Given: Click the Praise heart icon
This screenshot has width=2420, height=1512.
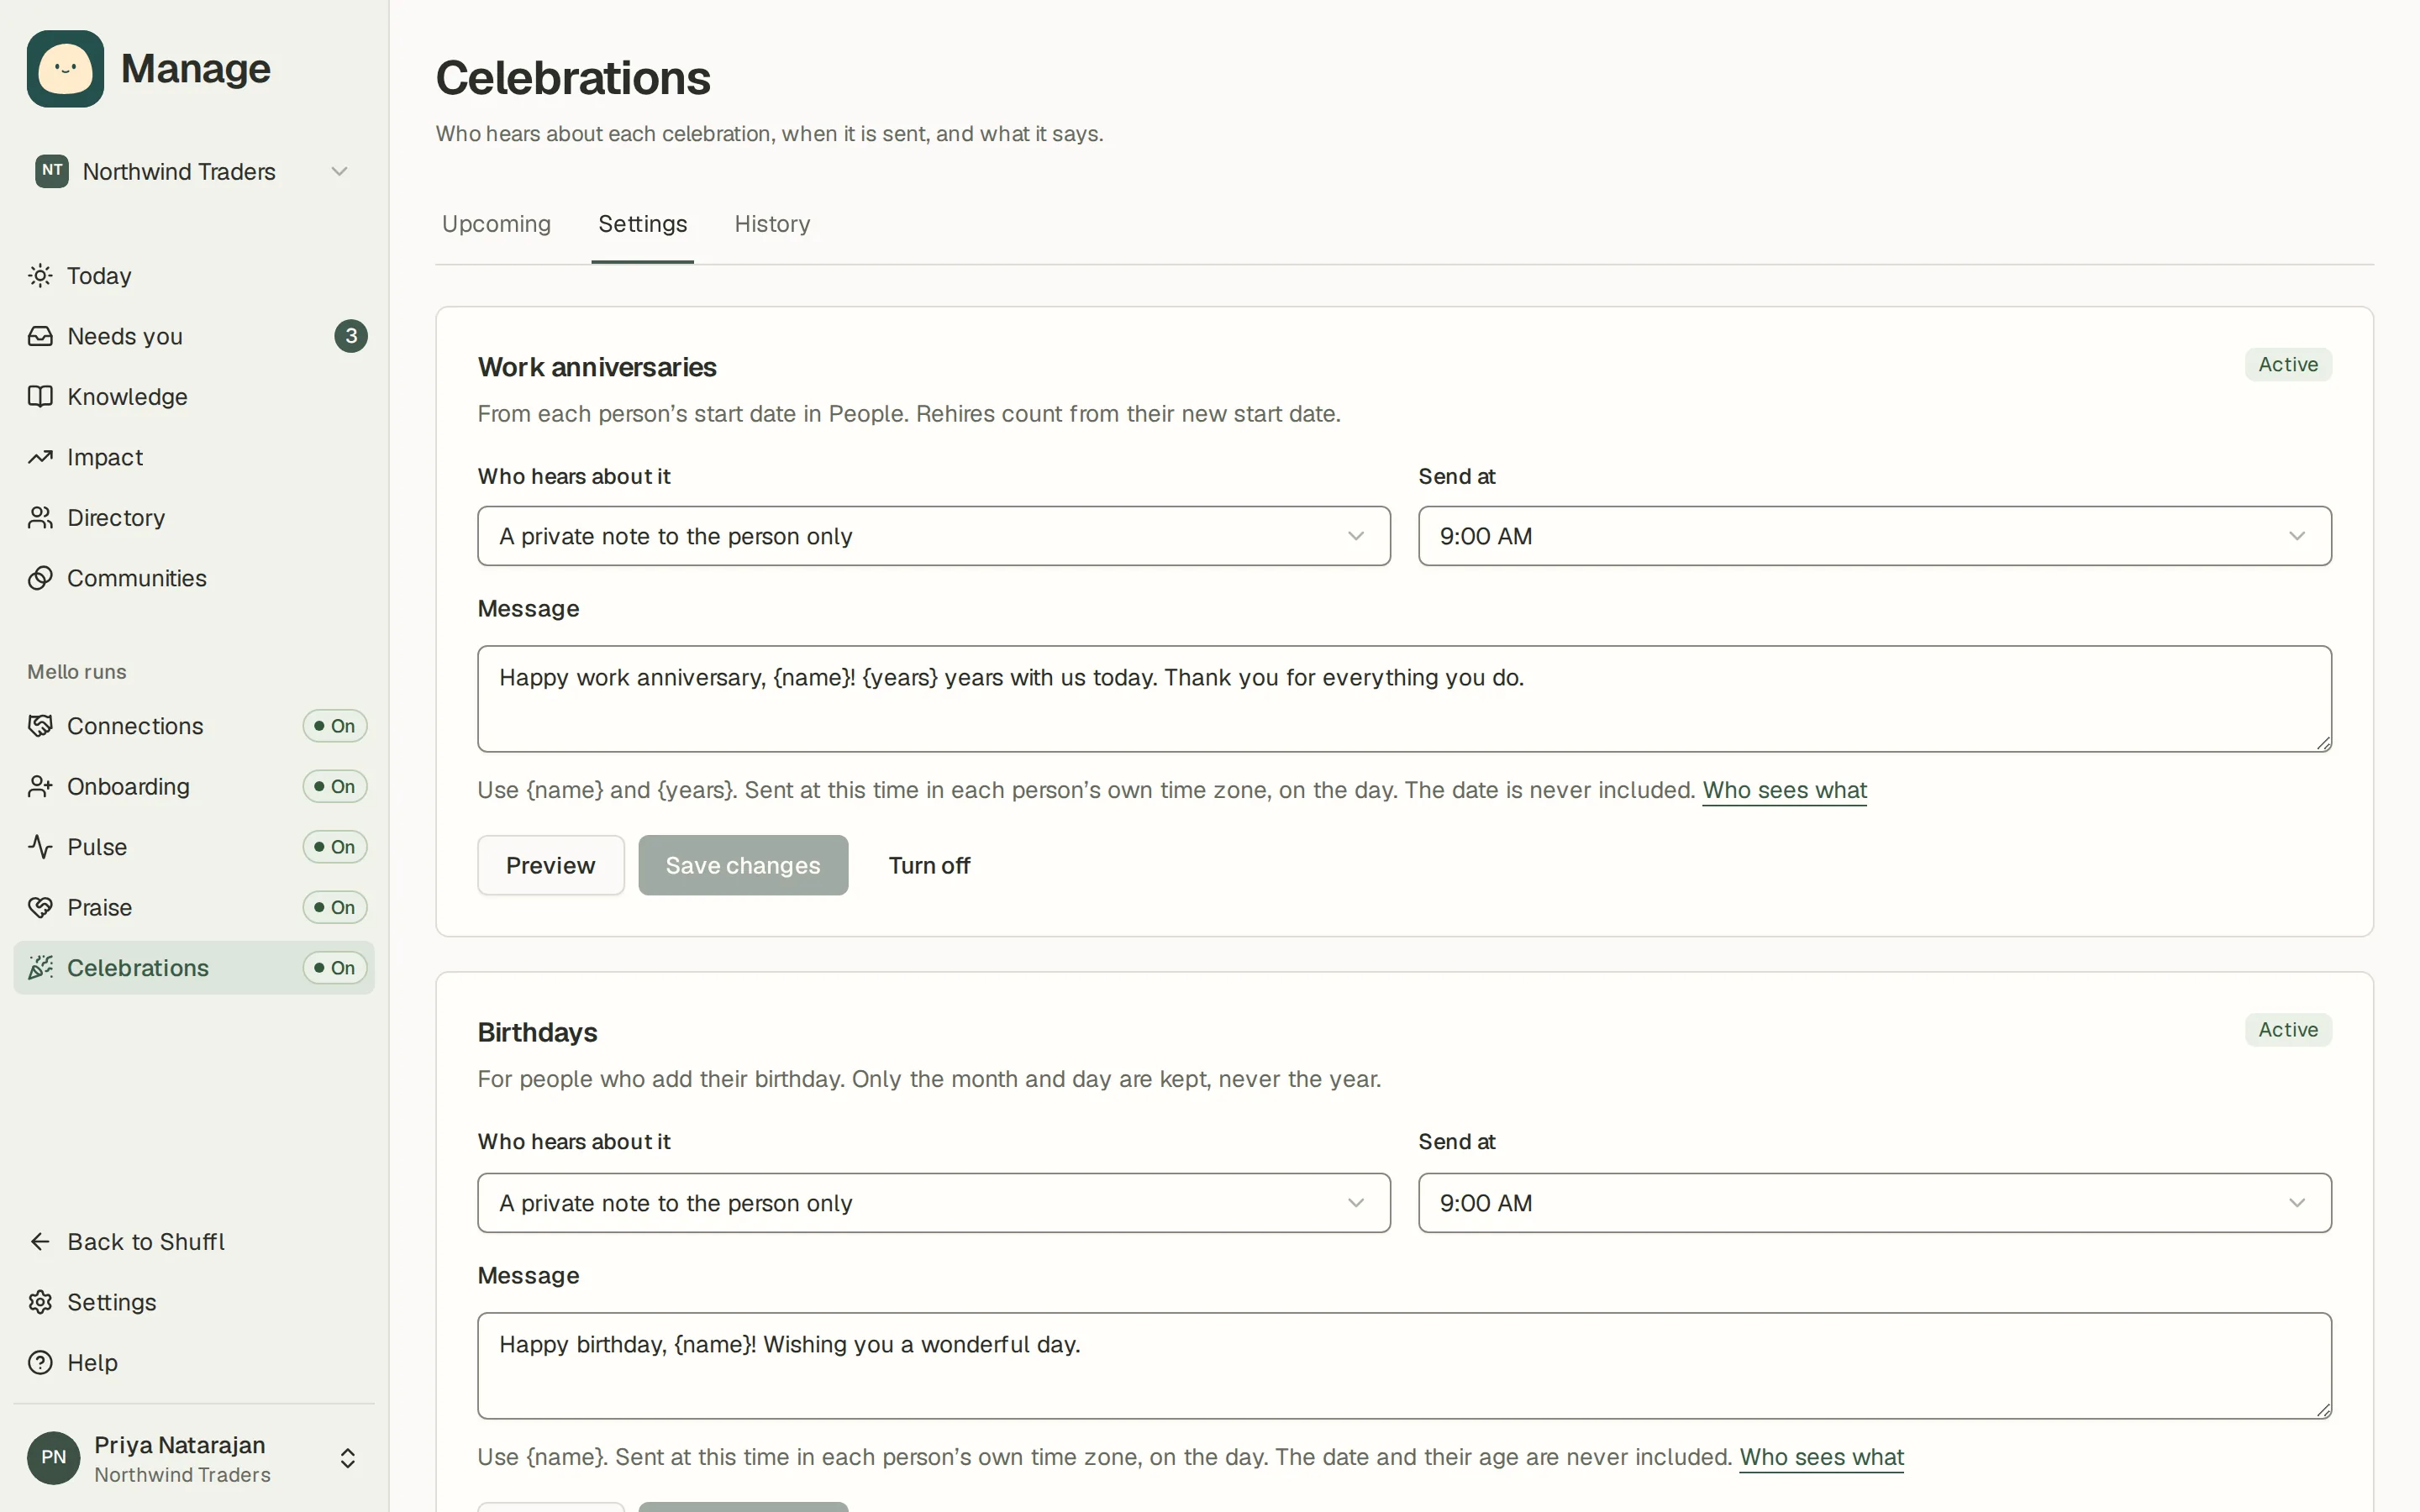Looking at the screenshot, I should [x=40, y=908].
